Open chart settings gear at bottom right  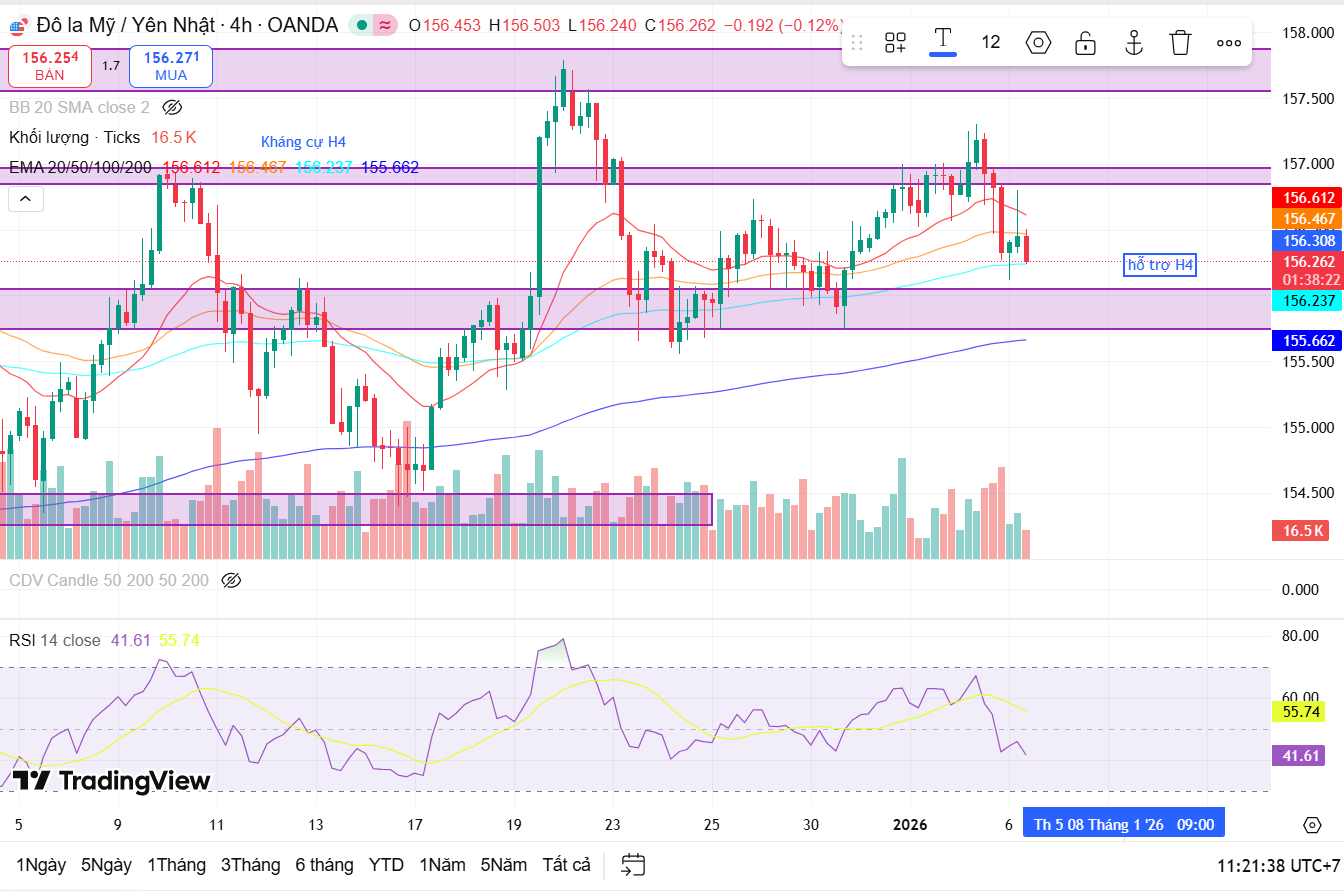click(x=1312, y=825)
